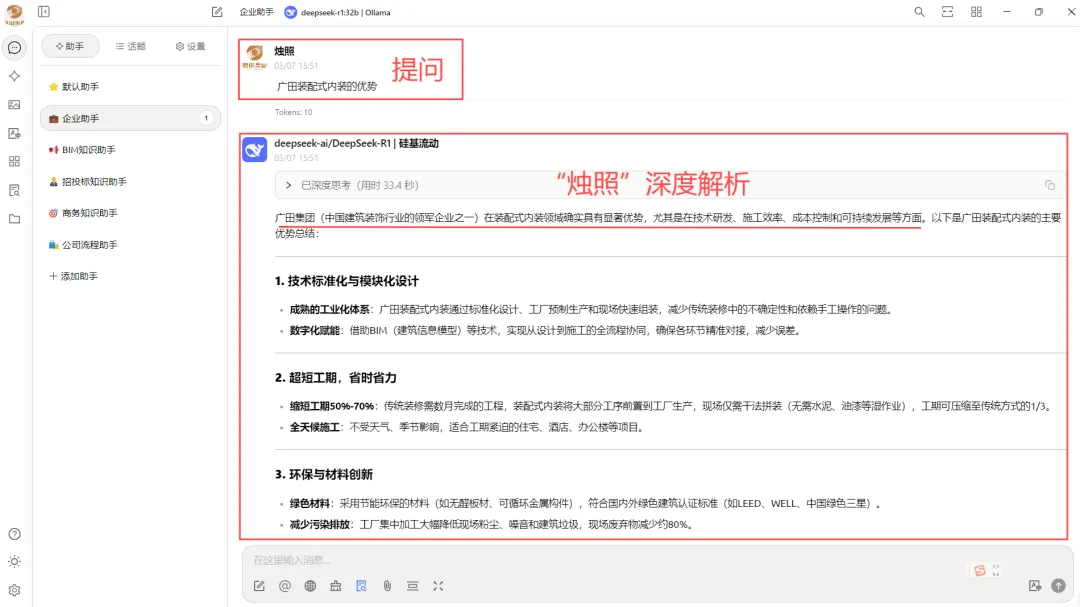Select 商务知识助手 in the list
The image size is (1080, 607).
coord(130,213)
